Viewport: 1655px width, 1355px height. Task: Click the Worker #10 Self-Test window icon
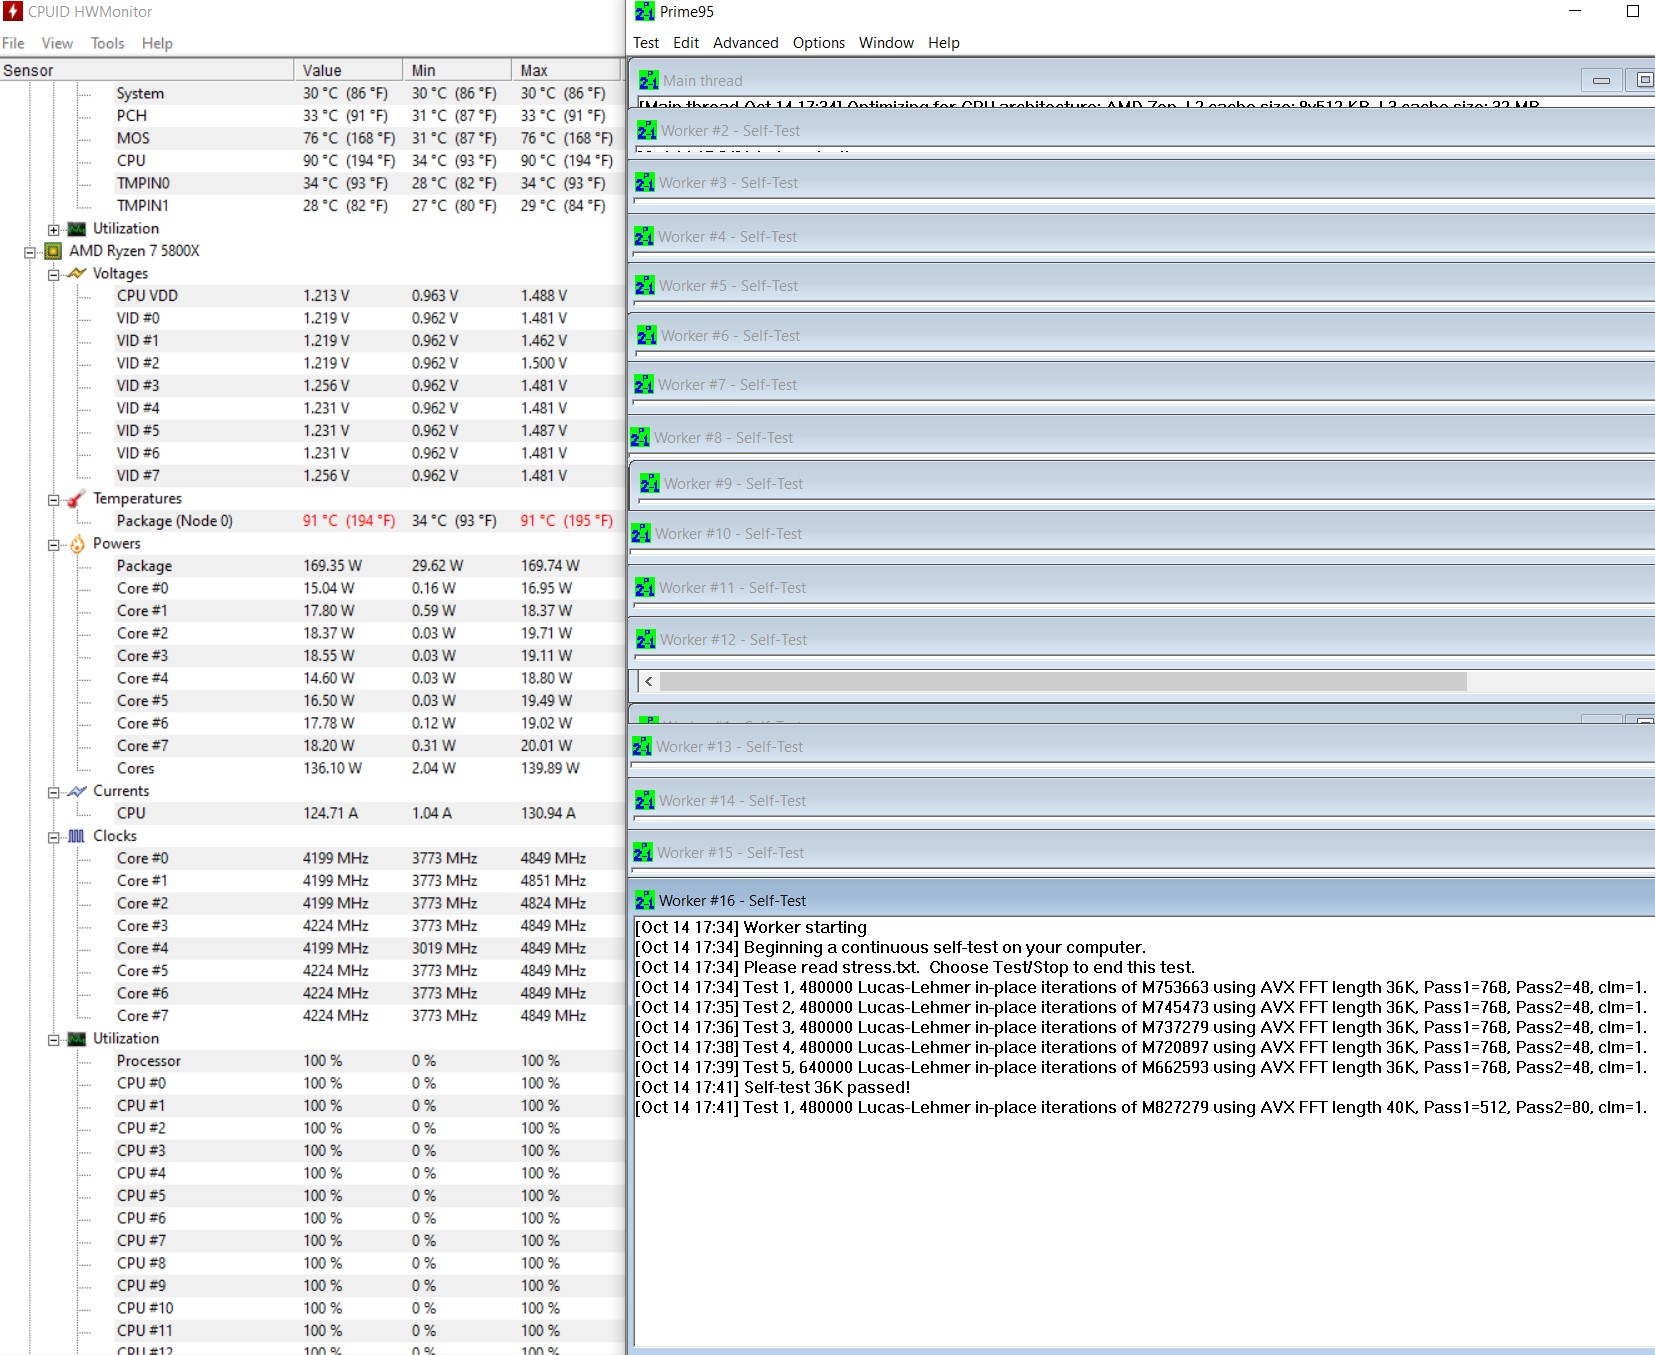click(x=641, y=534)
